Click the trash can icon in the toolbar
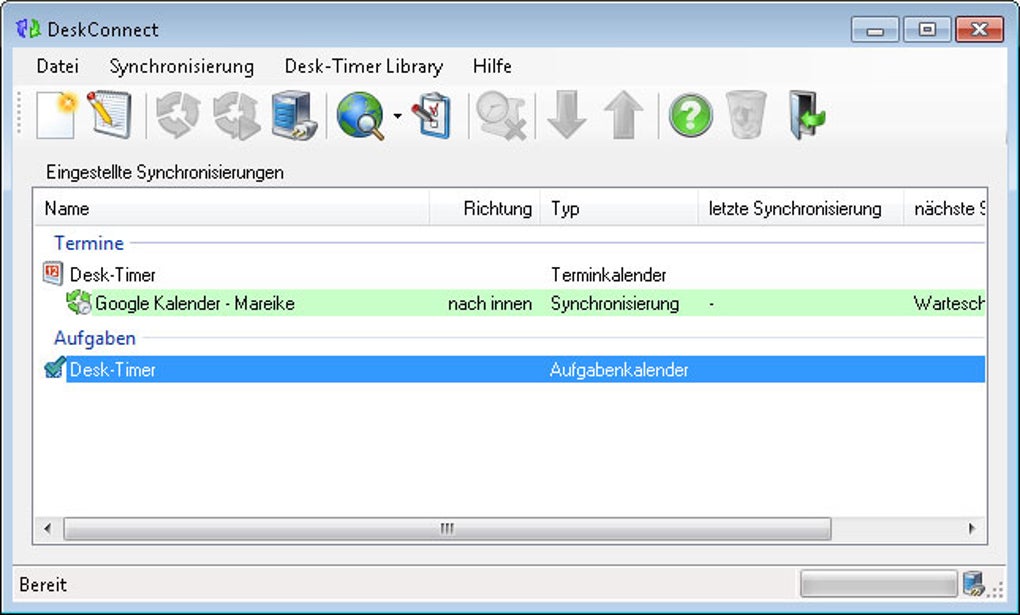 [x=746, y=113]
